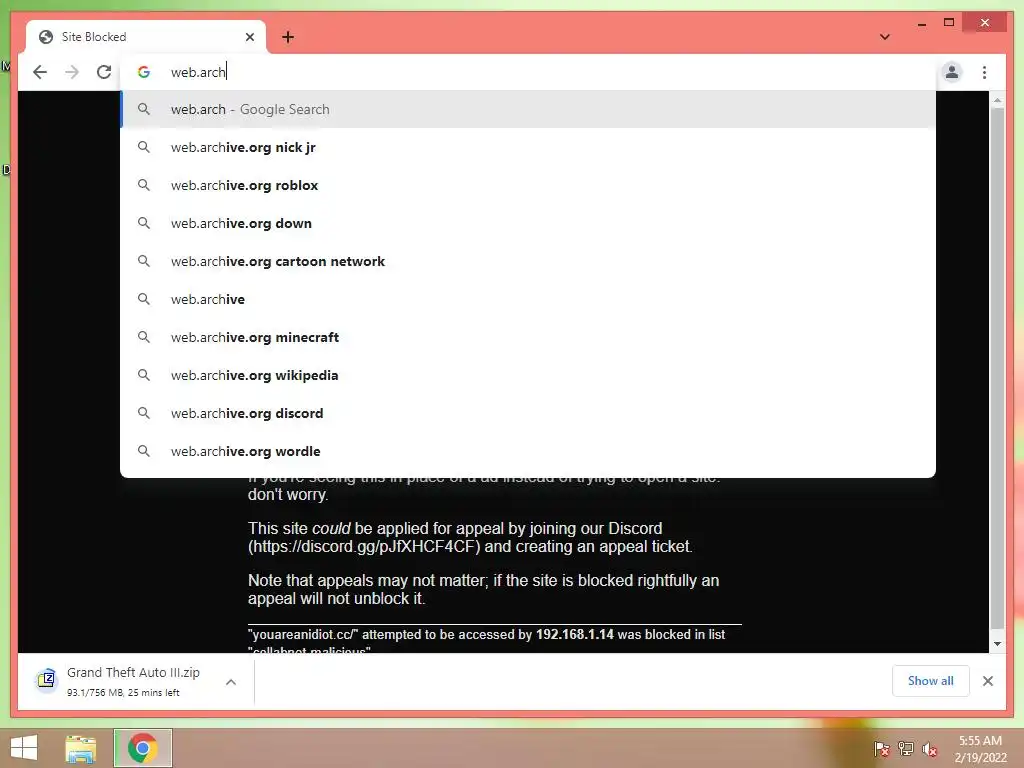Image resolution: width=1024 pixels, height=768 pixels.
Task: Open the Action Center flag icon
Action: [x=882, y=748]
